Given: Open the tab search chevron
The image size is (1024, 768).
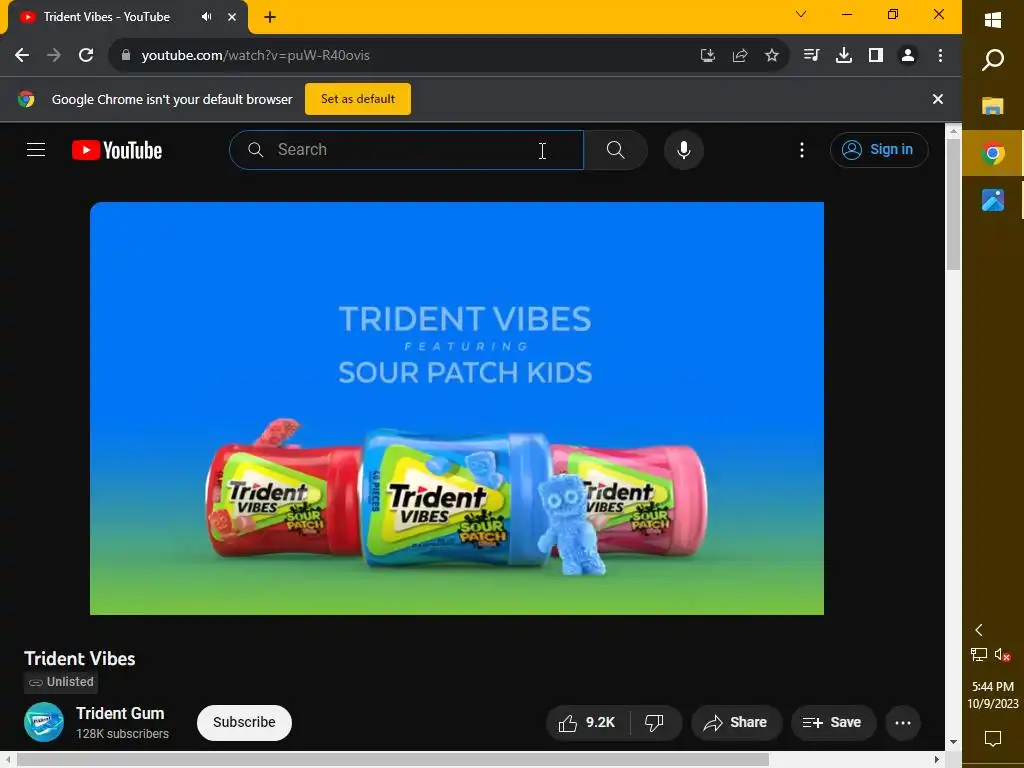Looking at the screenshot, I should [x=801, y=14].
